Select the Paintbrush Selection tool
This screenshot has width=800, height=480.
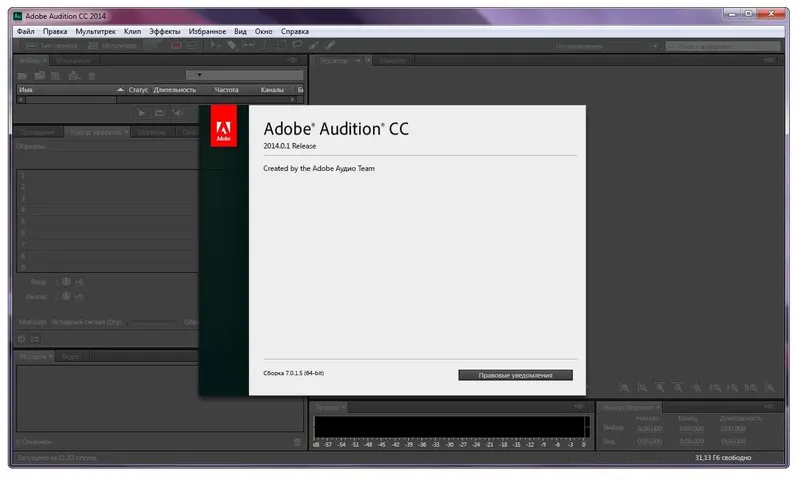coord(314,45)
